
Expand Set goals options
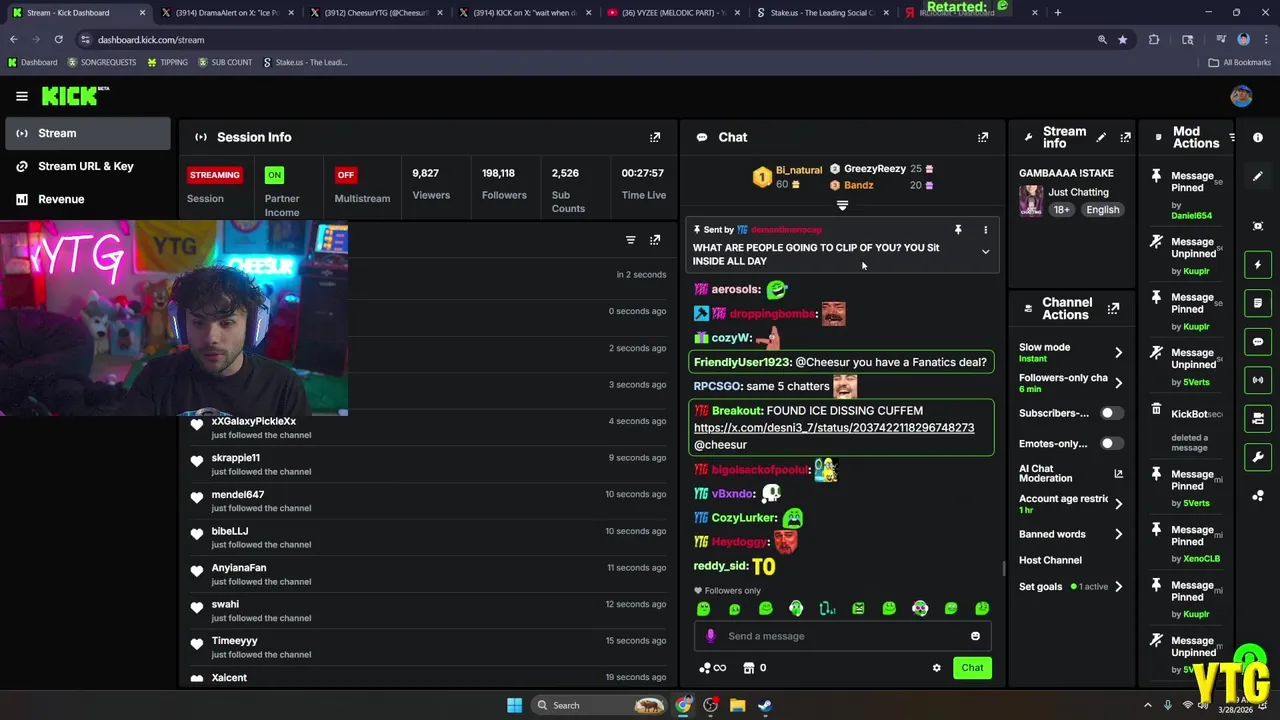[x=1118, y=587]
